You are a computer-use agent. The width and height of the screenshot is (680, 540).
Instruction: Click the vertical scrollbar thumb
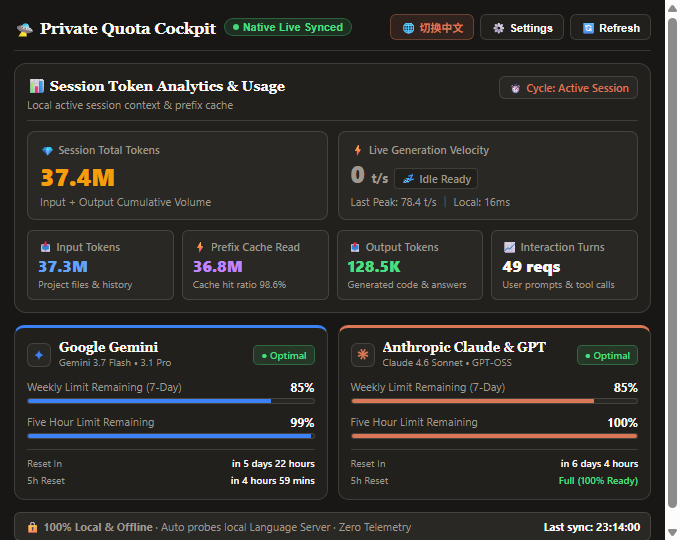673,262
